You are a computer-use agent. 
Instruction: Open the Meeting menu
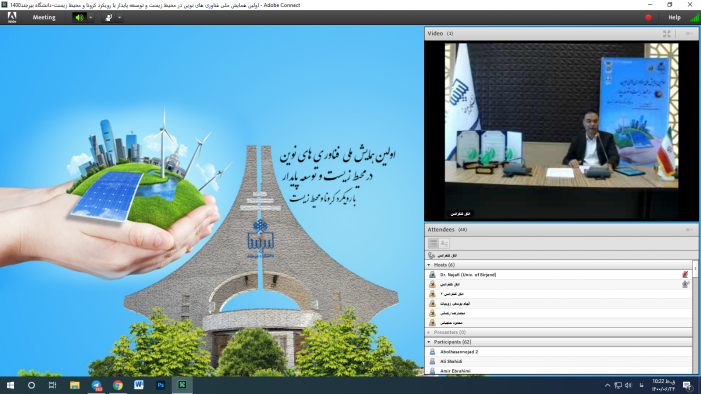click(44, 17)
